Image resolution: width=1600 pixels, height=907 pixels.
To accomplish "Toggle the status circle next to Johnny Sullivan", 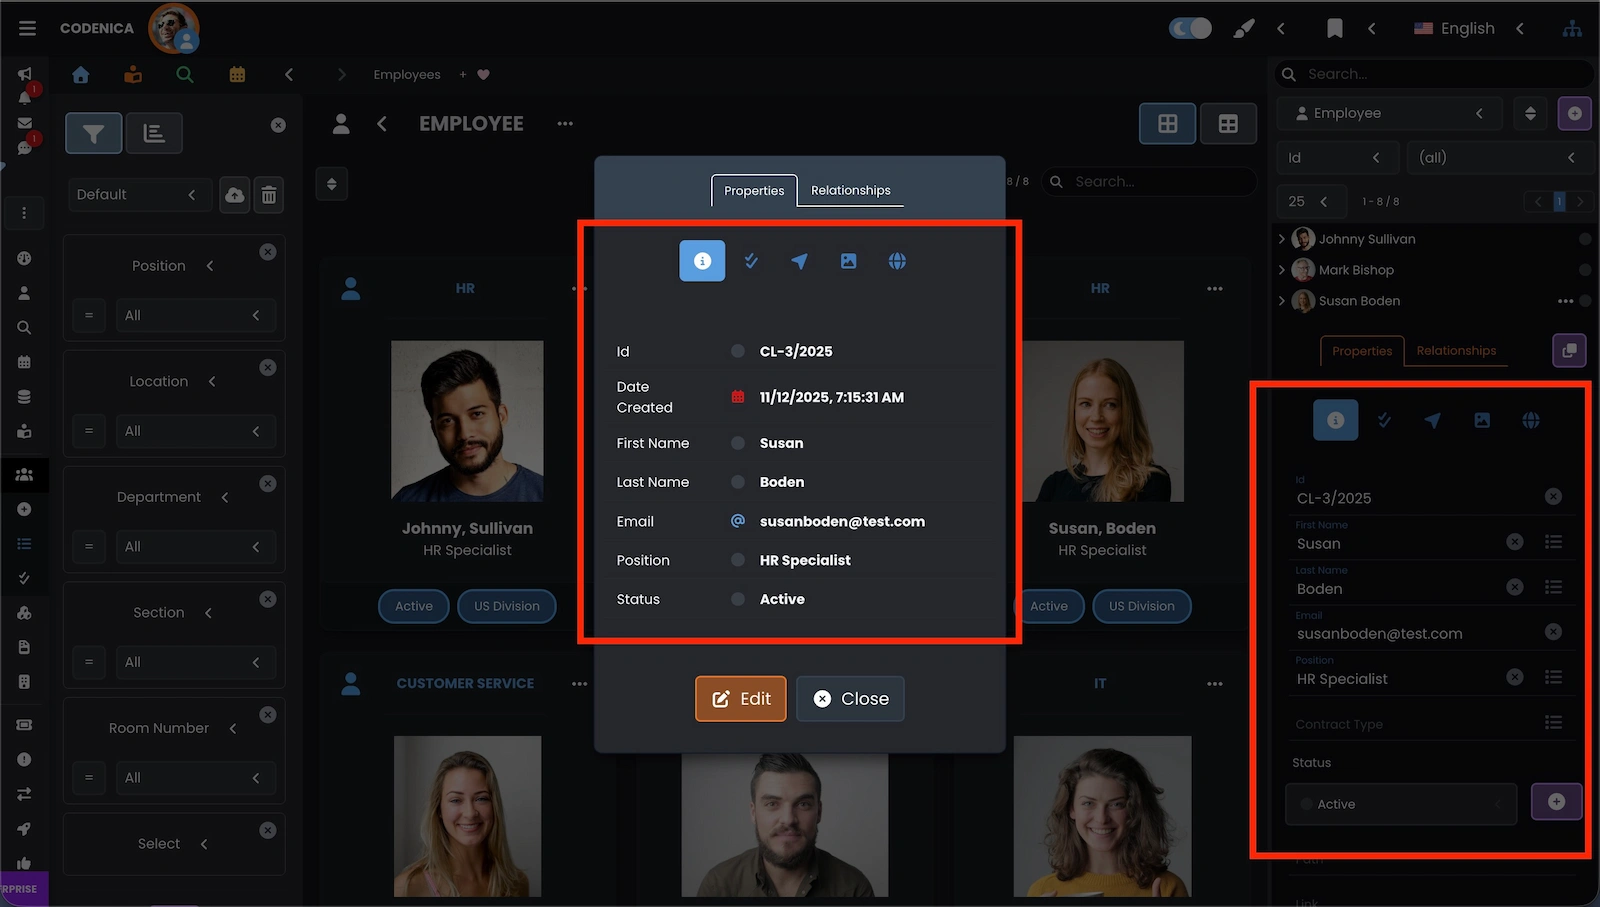I will click(1583, 239).
